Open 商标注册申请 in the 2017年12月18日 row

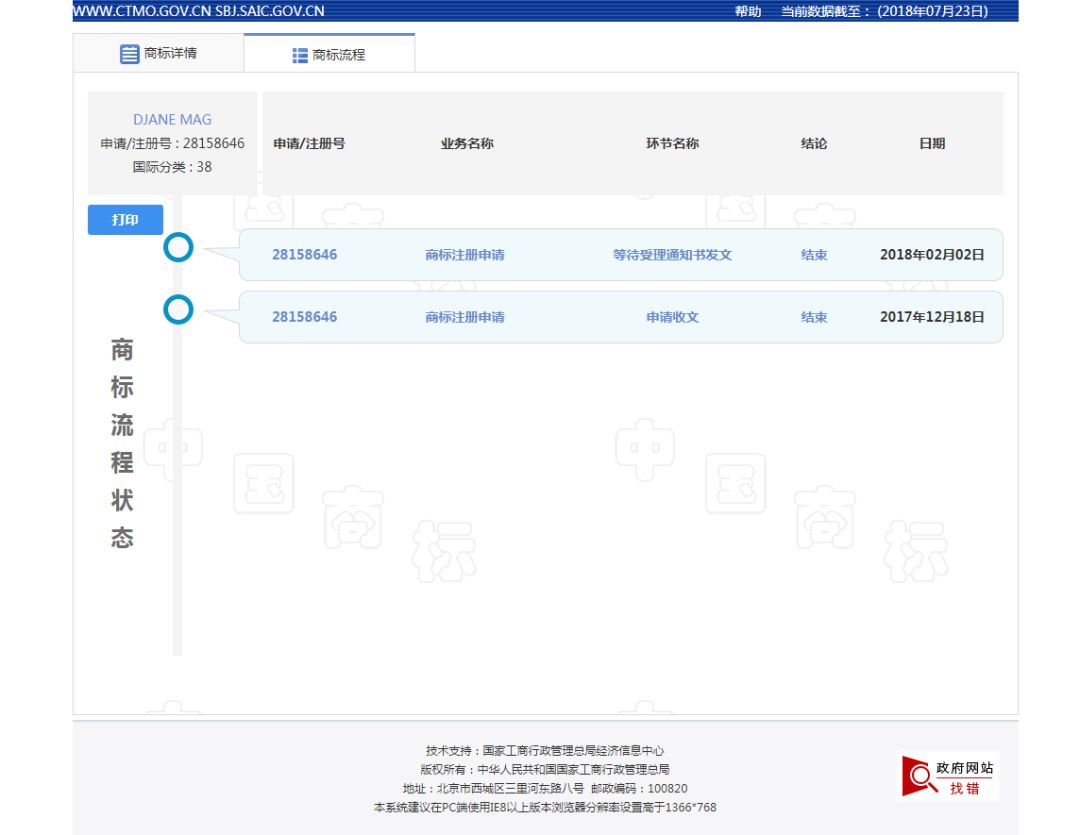465,317
